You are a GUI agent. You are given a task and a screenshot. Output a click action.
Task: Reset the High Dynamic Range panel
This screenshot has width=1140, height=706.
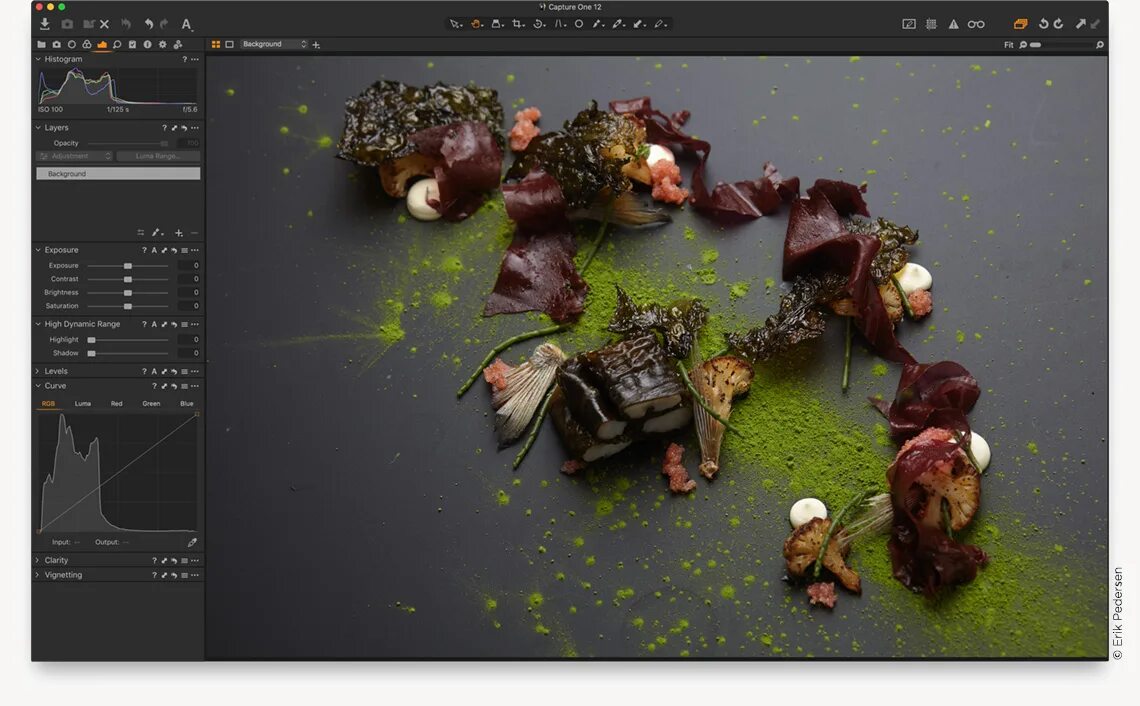[174, 324]
